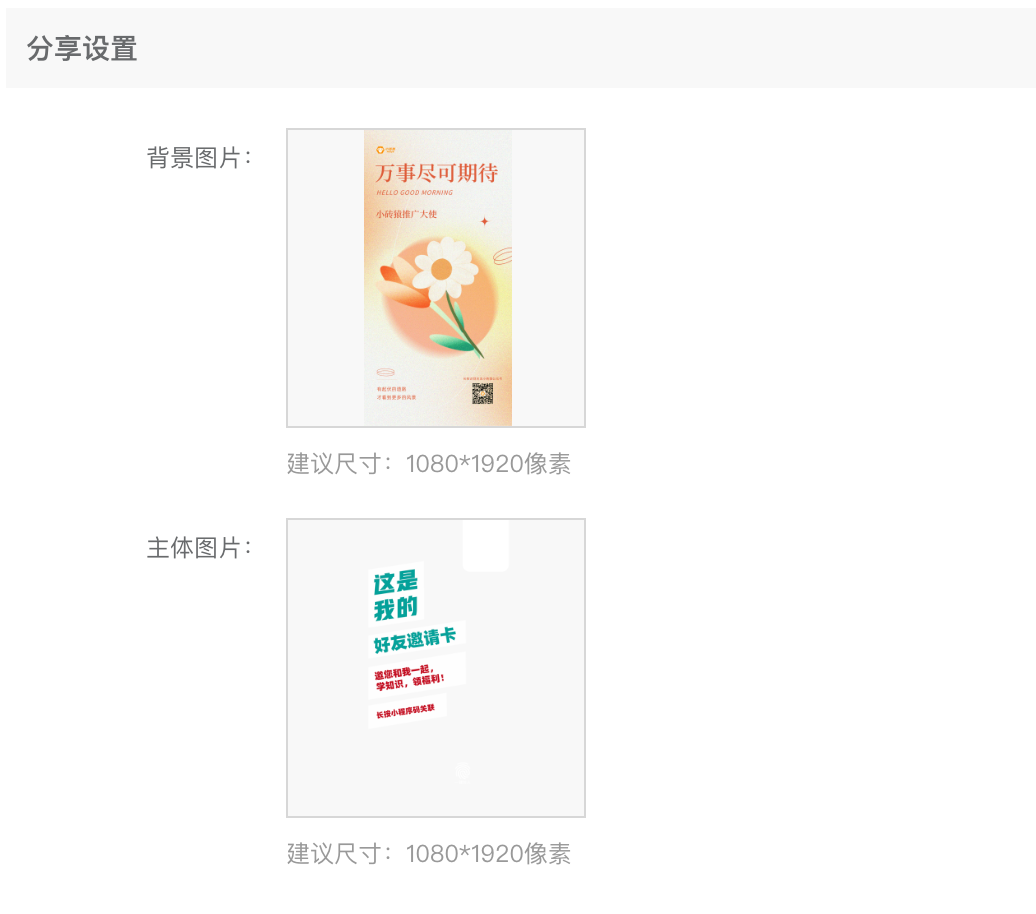Click the 背景图片 field label
The image size is (1036, 914).
click(x=199, y=158)
